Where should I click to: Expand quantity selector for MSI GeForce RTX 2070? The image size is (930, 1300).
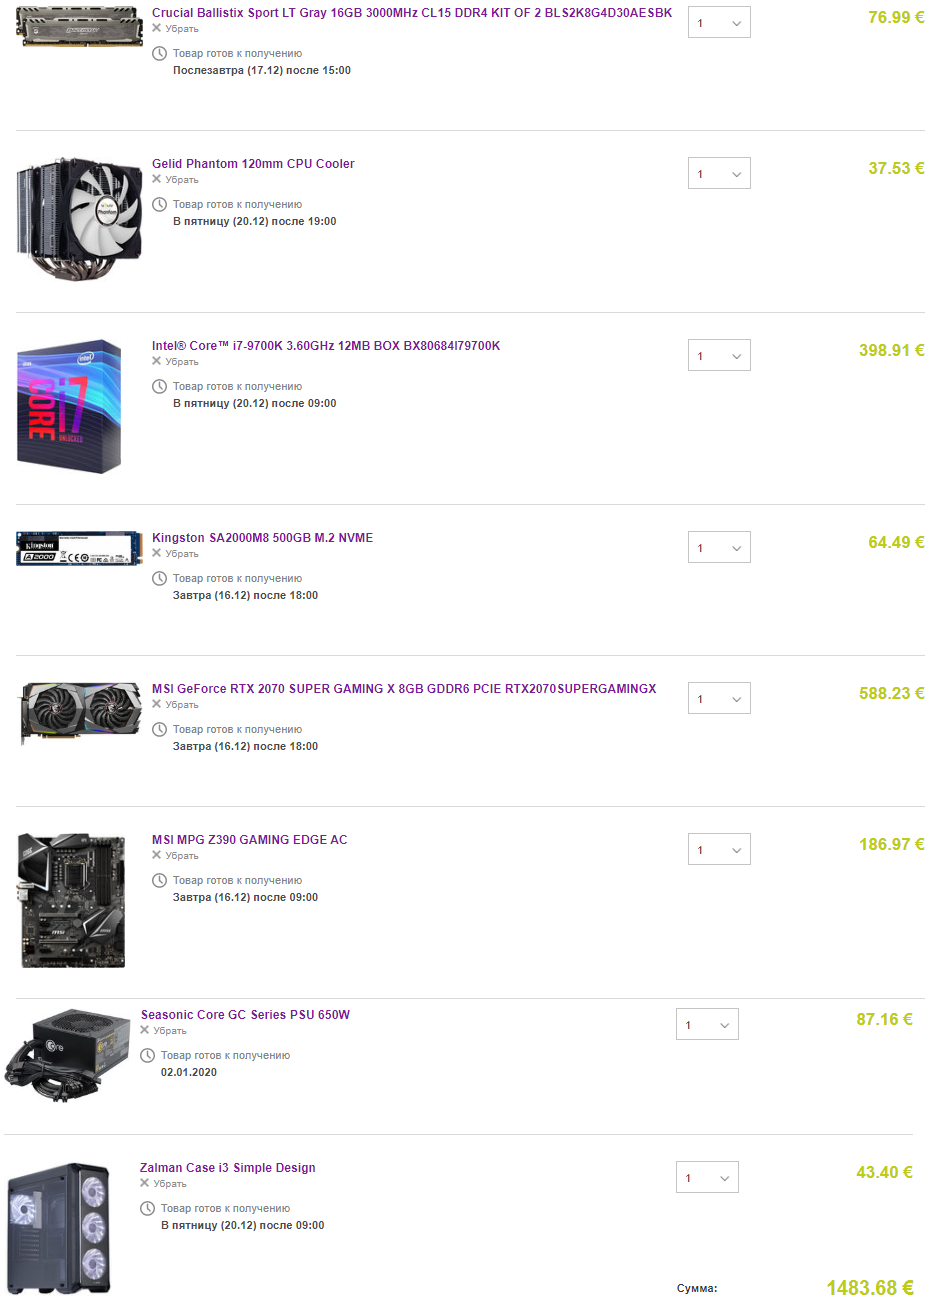point(719,699)
